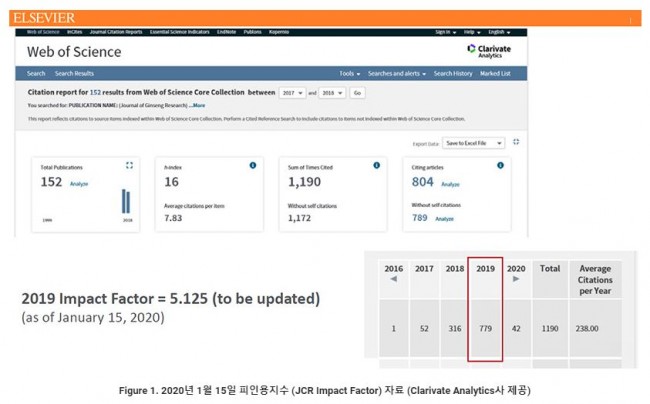Click the Search Results menu item
Viewport: 650px width, 404px height.
74,73
